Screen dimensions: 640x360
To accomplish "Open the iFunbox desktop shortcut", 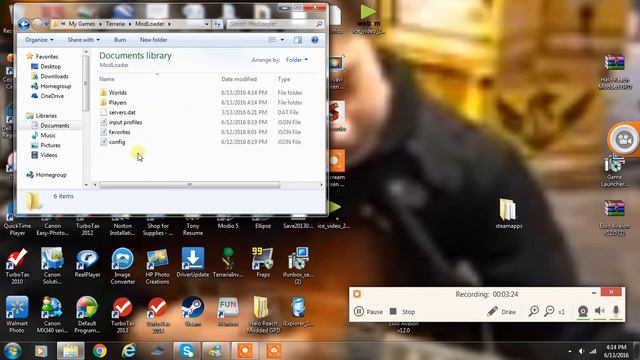I will coord(228,311).
